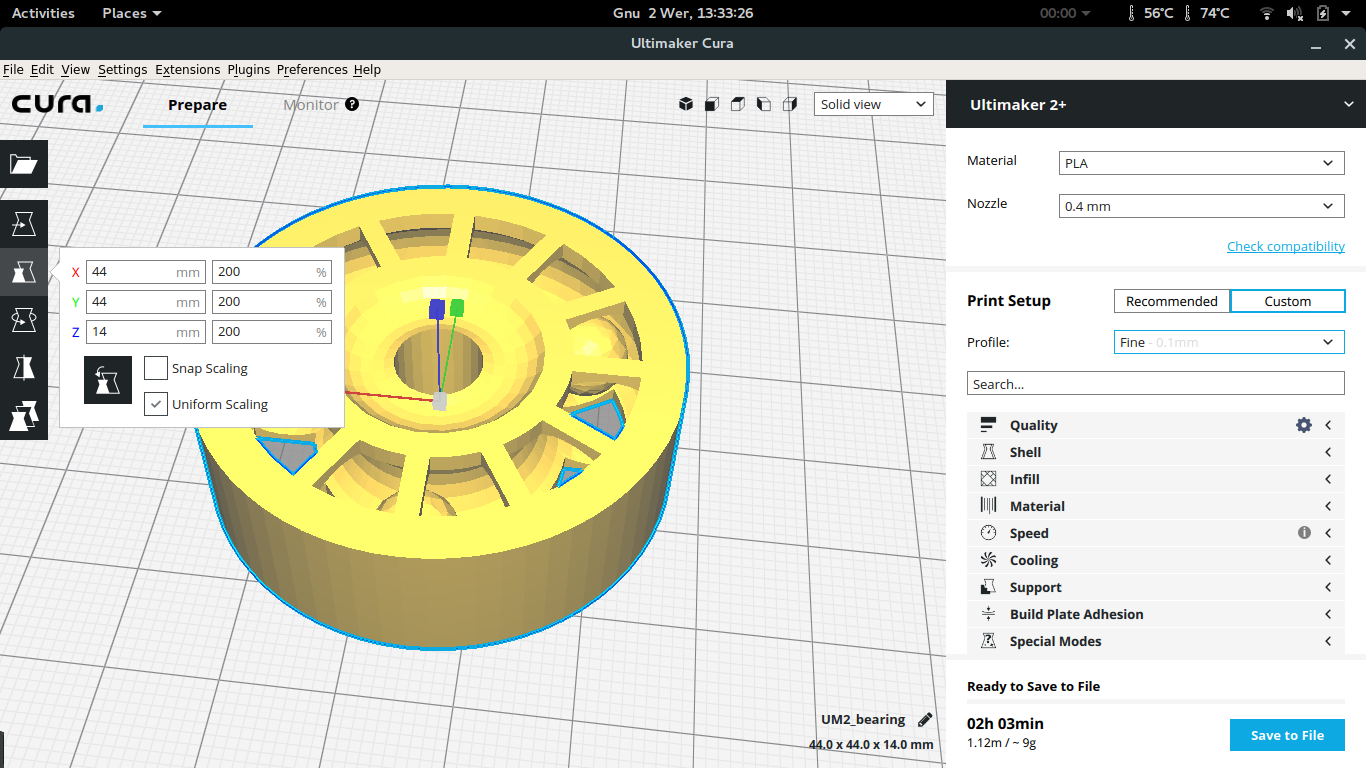The width and height of the screenshot is (1366, 768).
Task: Open a model file using the folder icon
Action: pos(24,164)
